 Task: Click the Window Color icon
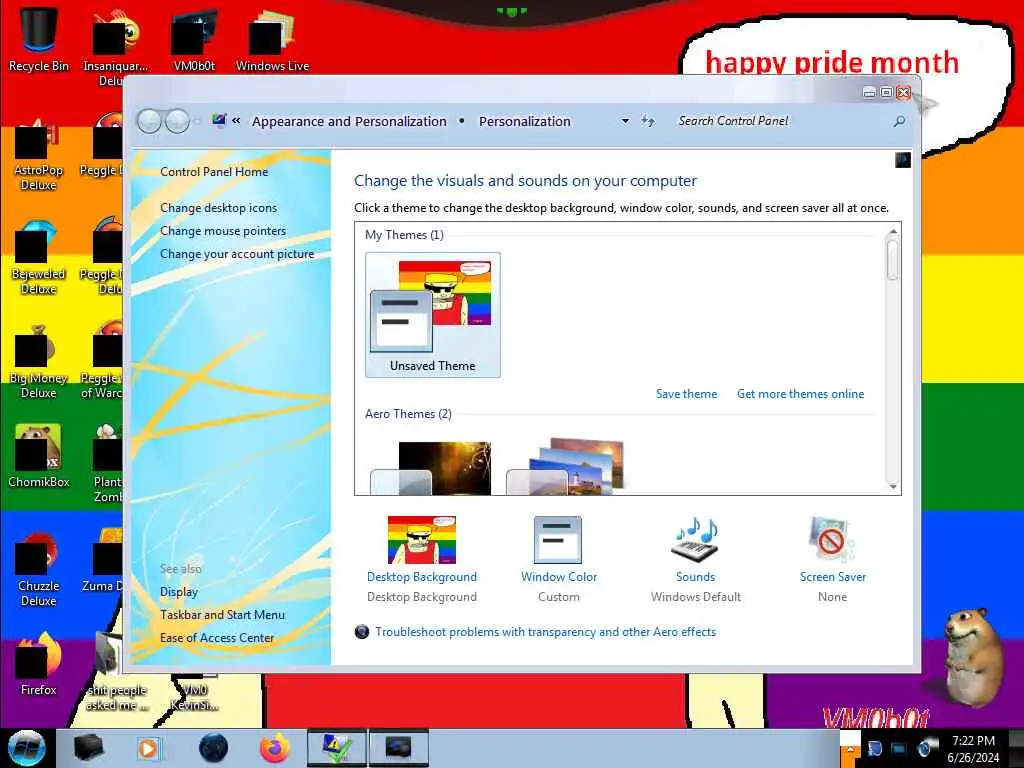click(x=558, y=540)
